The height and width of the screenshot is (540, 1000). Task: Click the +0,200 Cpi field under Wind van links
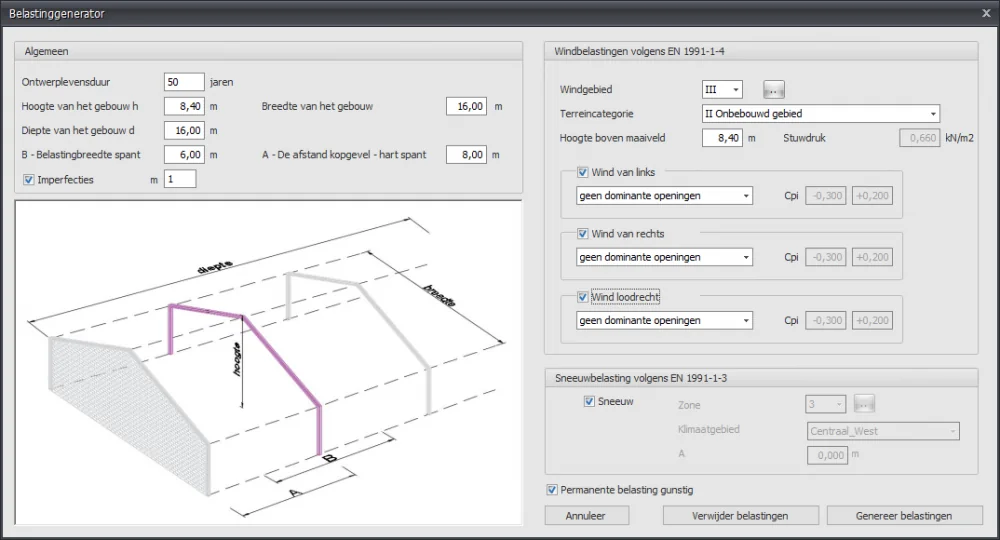click(x=872, y=196)
